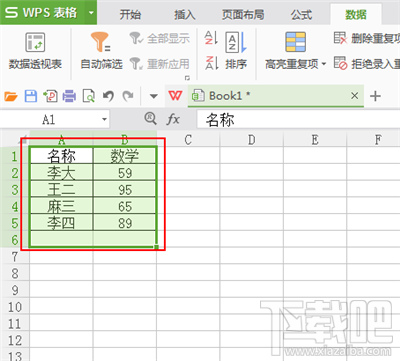The image size is (400, 361).
Task: Click cell containing 数学
Action: (125, 156)
